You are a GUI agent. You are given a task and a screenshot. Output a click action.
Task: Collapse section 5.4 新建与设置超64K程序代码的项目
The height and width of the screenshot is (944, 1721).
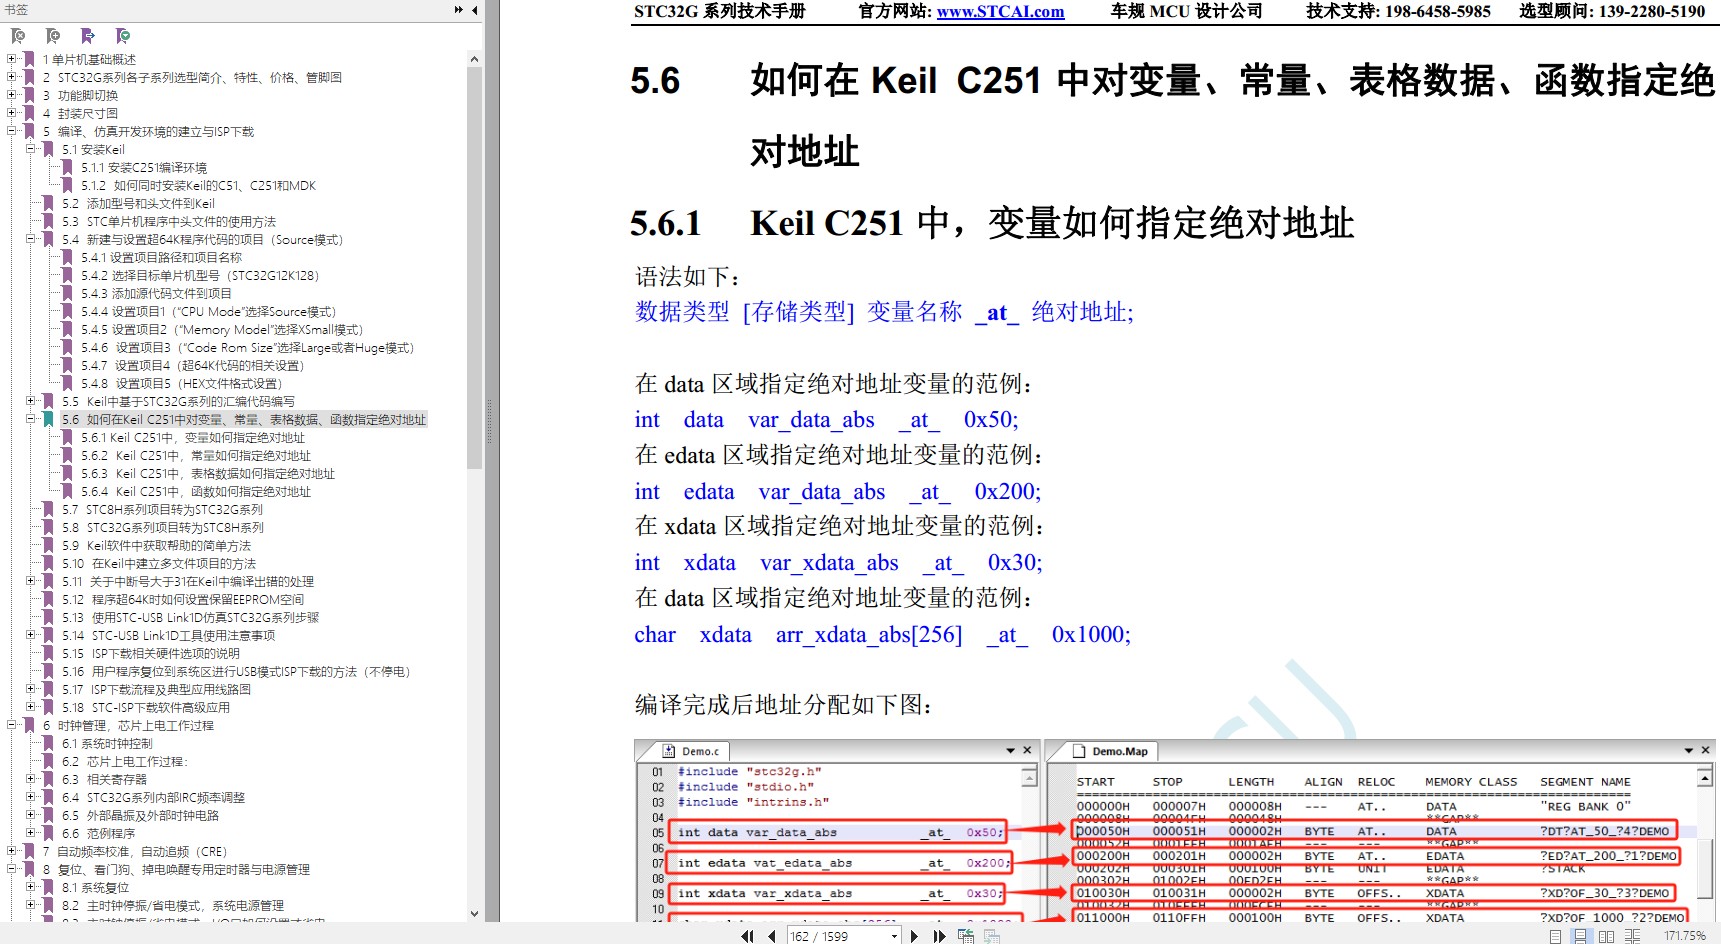(x=31, y=239)
